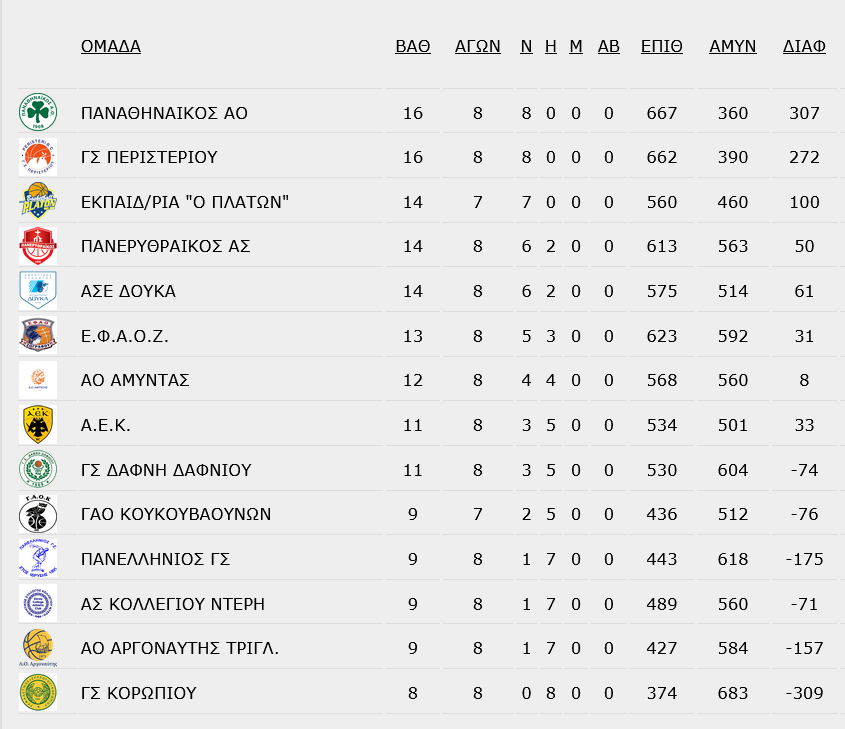Click the Platon basketball crest logo
The width and height of the screenshot is (845, 729).
tap(38, 201)
